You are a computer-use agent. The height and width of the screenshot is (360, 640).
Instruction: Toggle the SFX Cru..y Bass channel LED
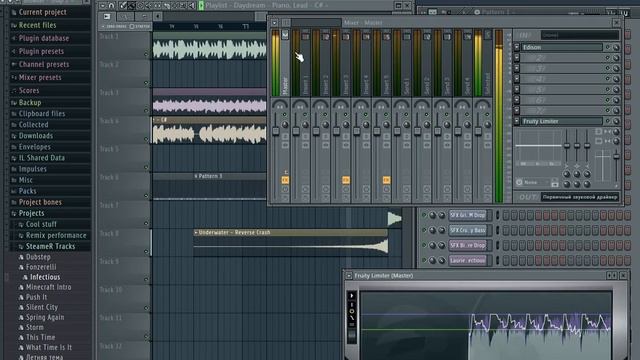pos(424,230)
